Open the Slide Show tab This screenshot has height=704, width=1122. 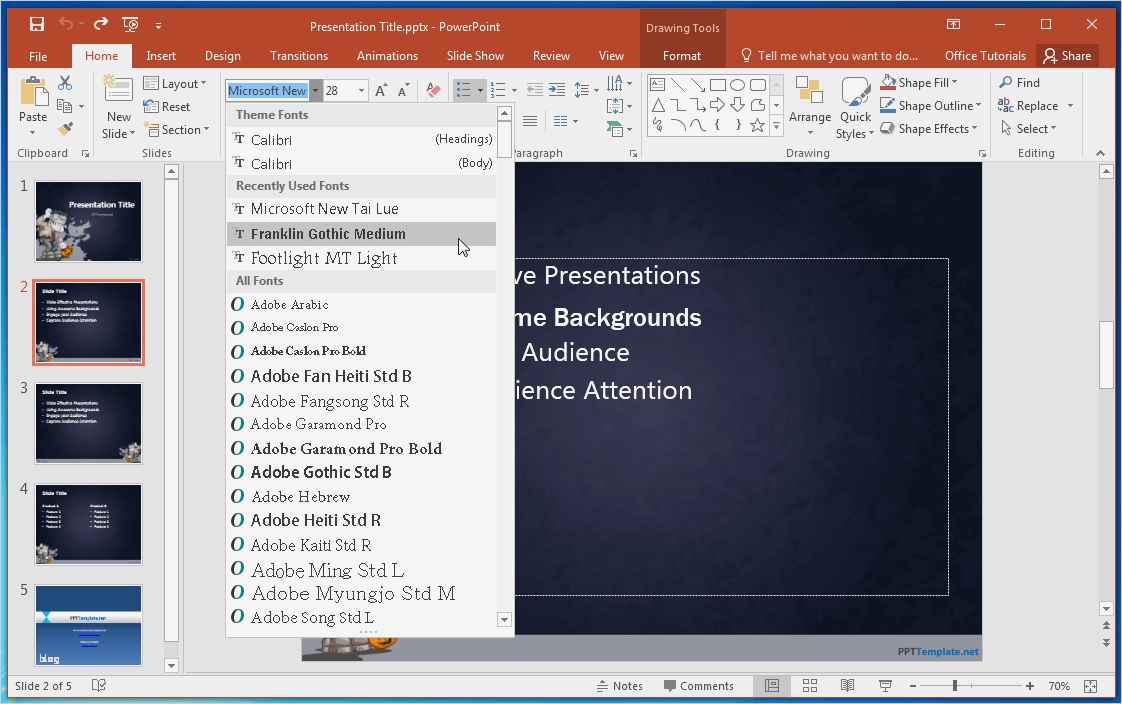pos(474,56)
